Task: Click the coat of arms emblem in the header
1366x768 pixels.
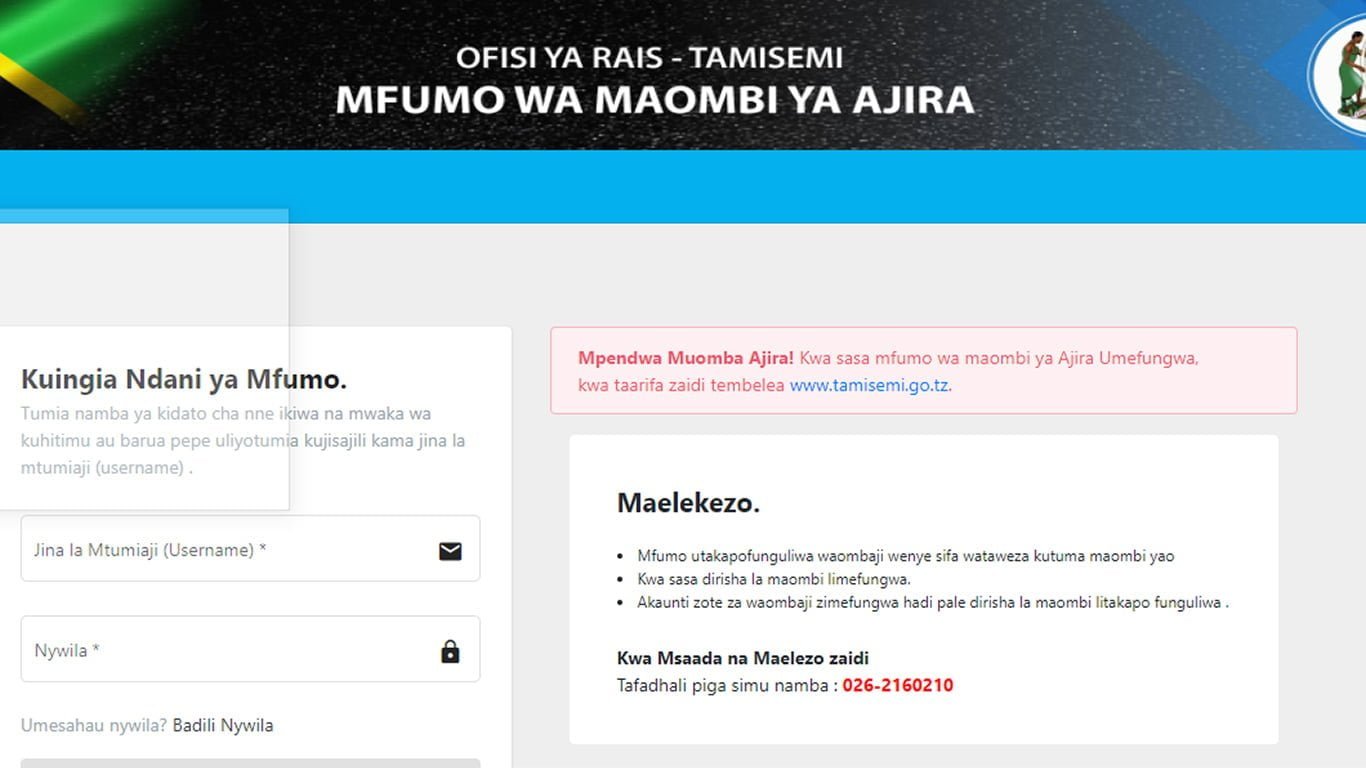Action: point(1338,75)
